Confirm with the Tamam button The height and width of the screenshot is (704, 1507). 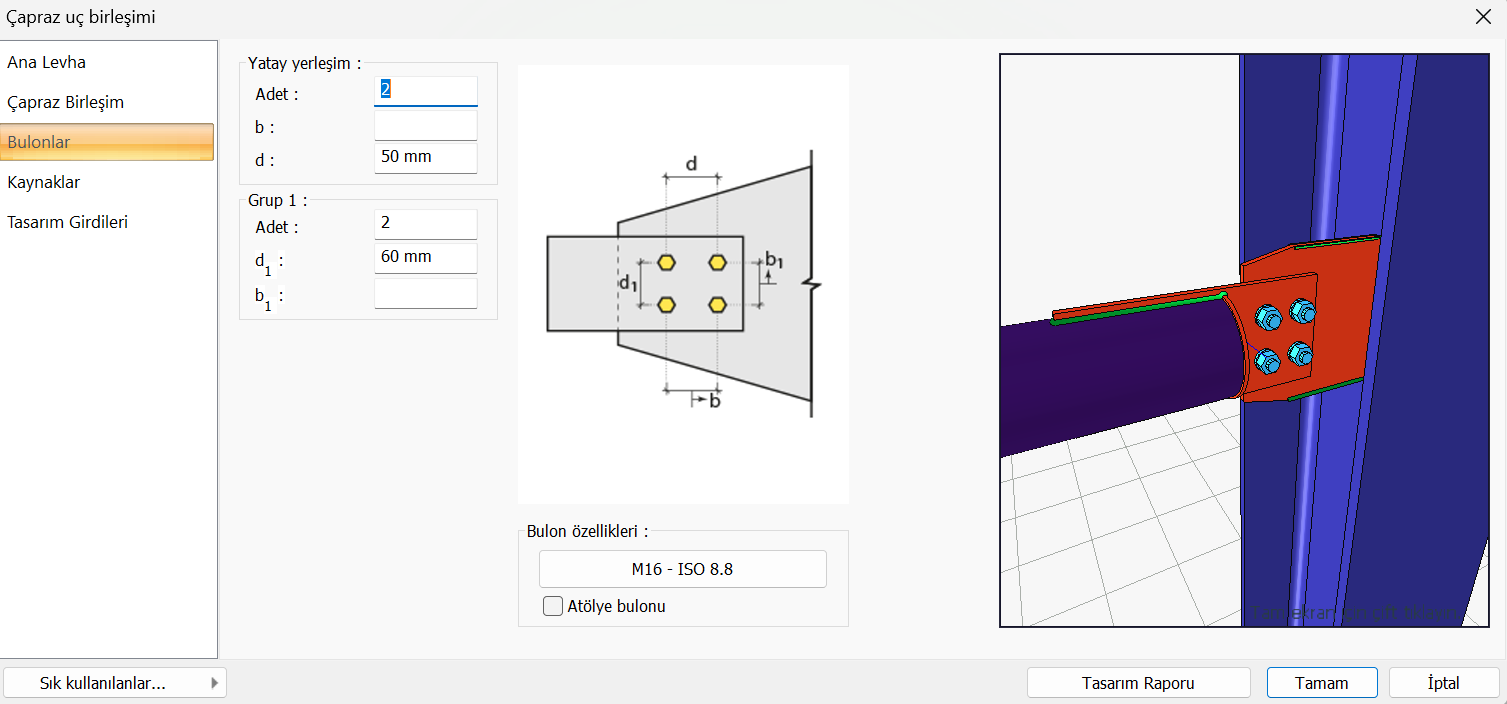coord(1321,683)
